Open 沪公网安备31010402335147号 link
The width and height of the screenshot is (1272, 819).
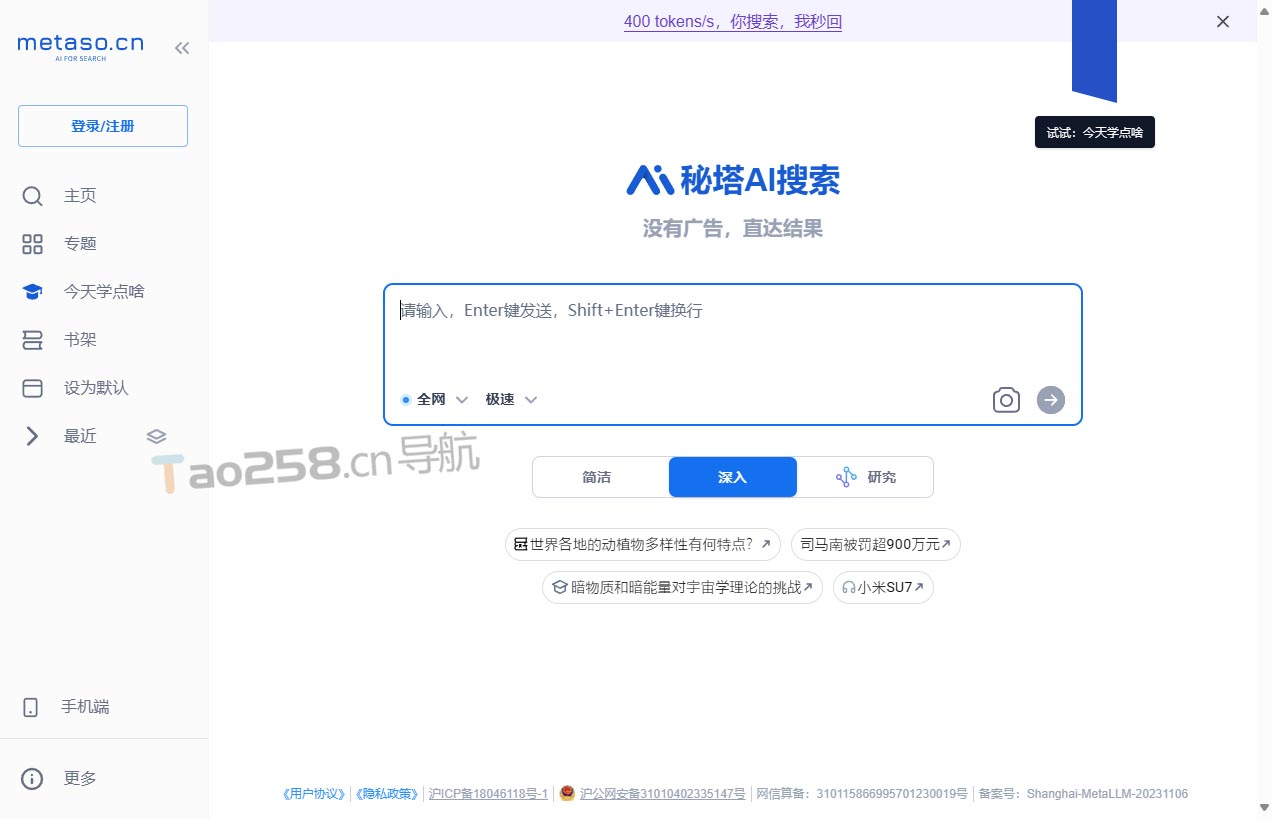663,794
